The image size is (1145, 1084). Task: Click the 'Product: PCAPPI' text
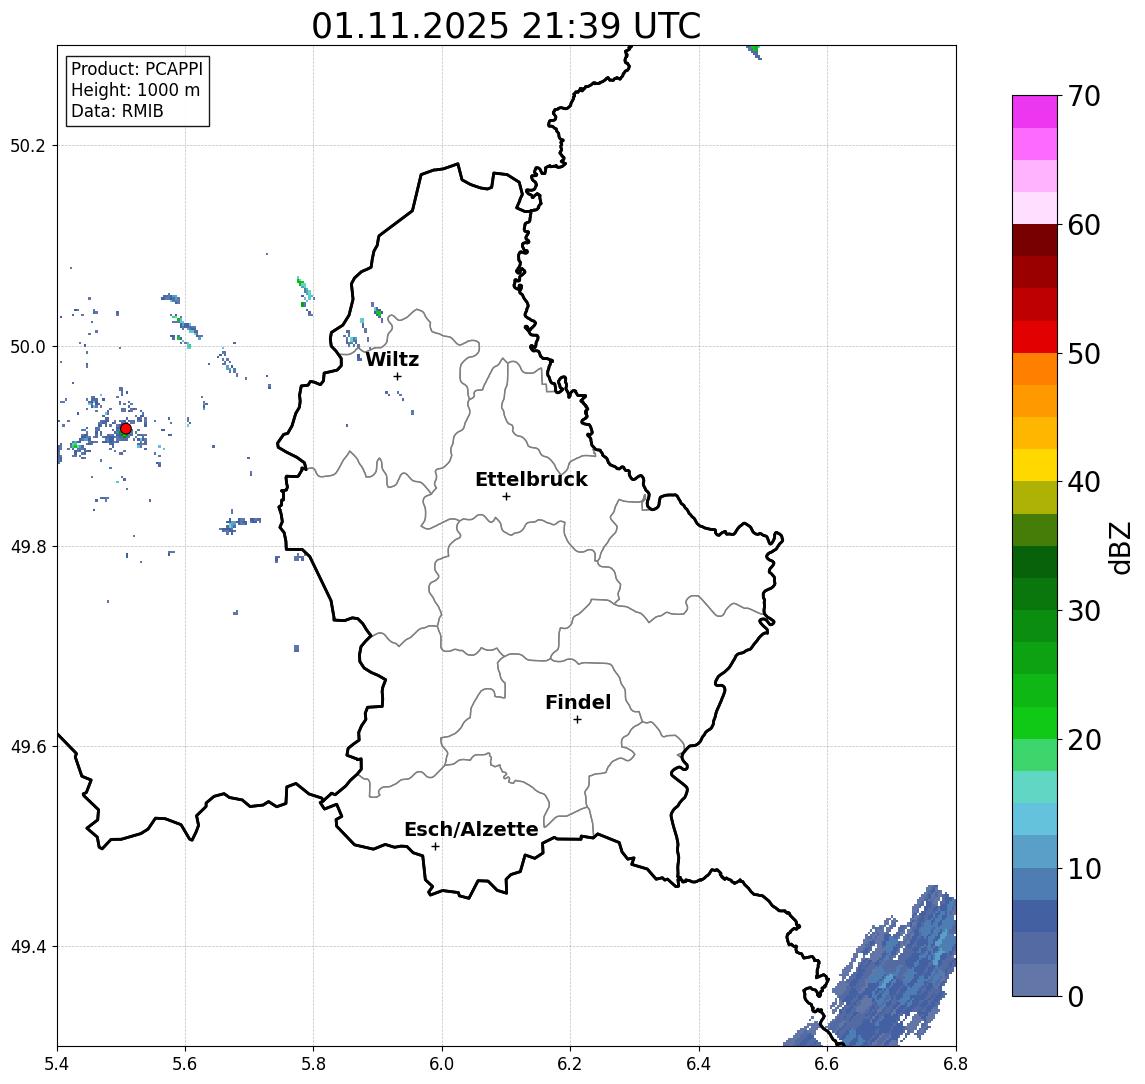tap(137, 69)
